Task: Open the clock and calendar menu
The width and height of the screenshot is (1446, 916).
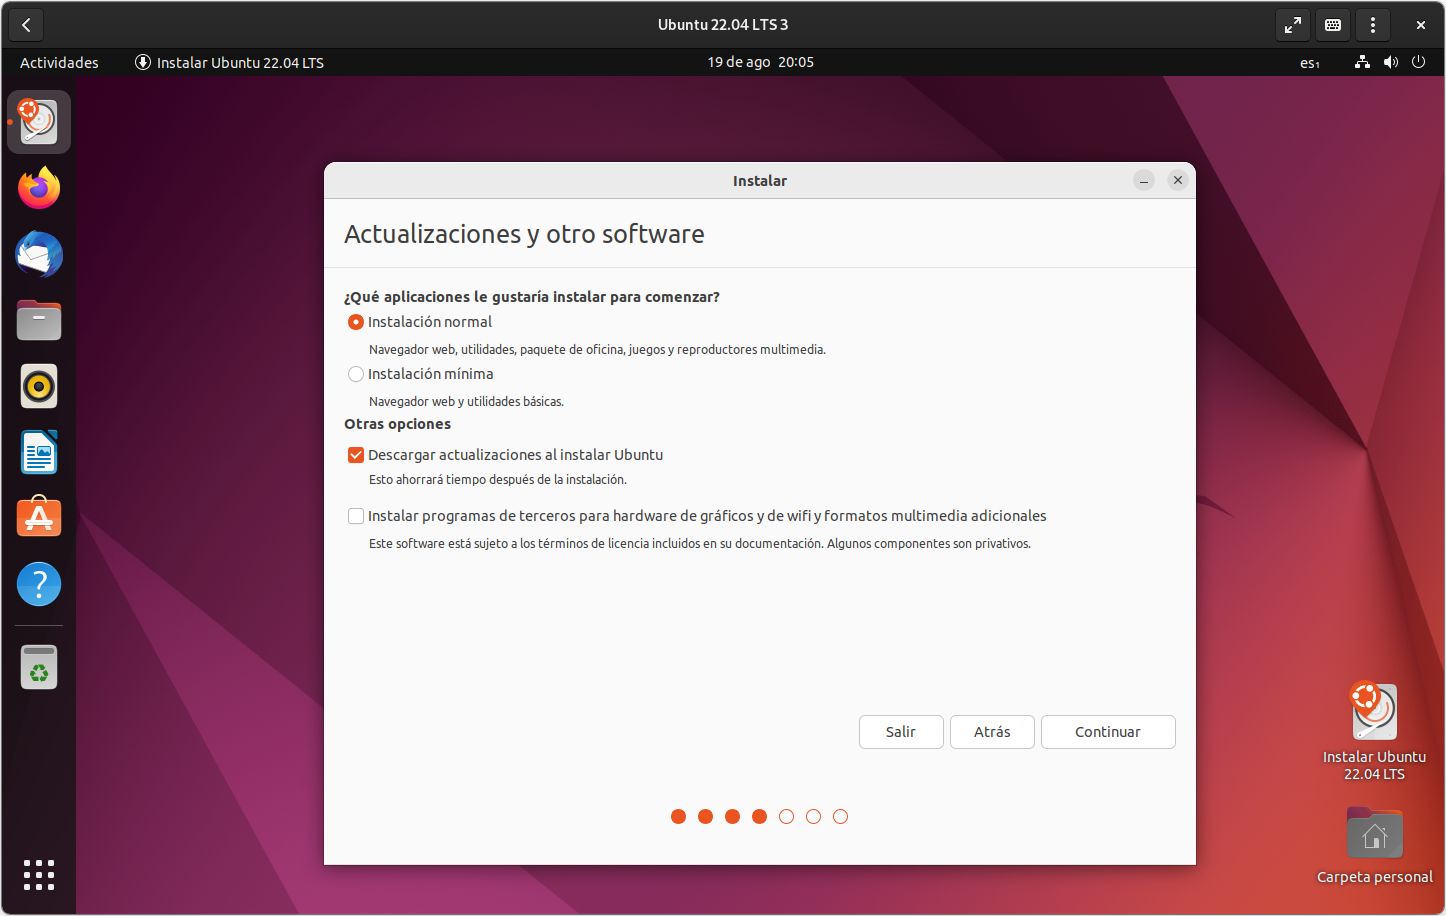Action: click(x=760, y=62)
